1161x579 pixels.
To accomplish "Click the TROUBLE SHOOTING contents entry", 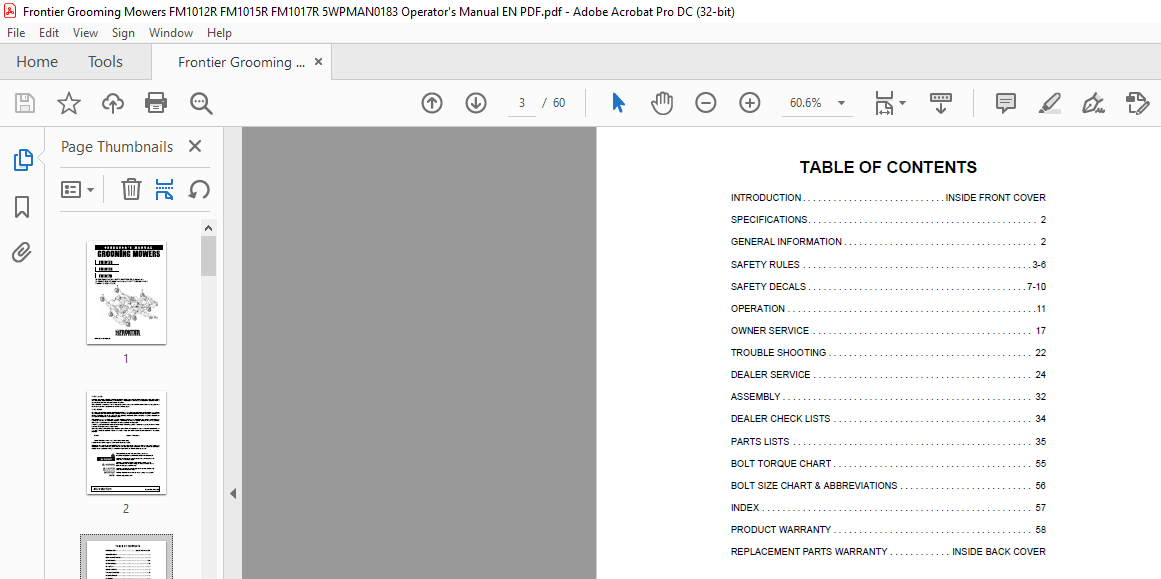I will point(888,352).
